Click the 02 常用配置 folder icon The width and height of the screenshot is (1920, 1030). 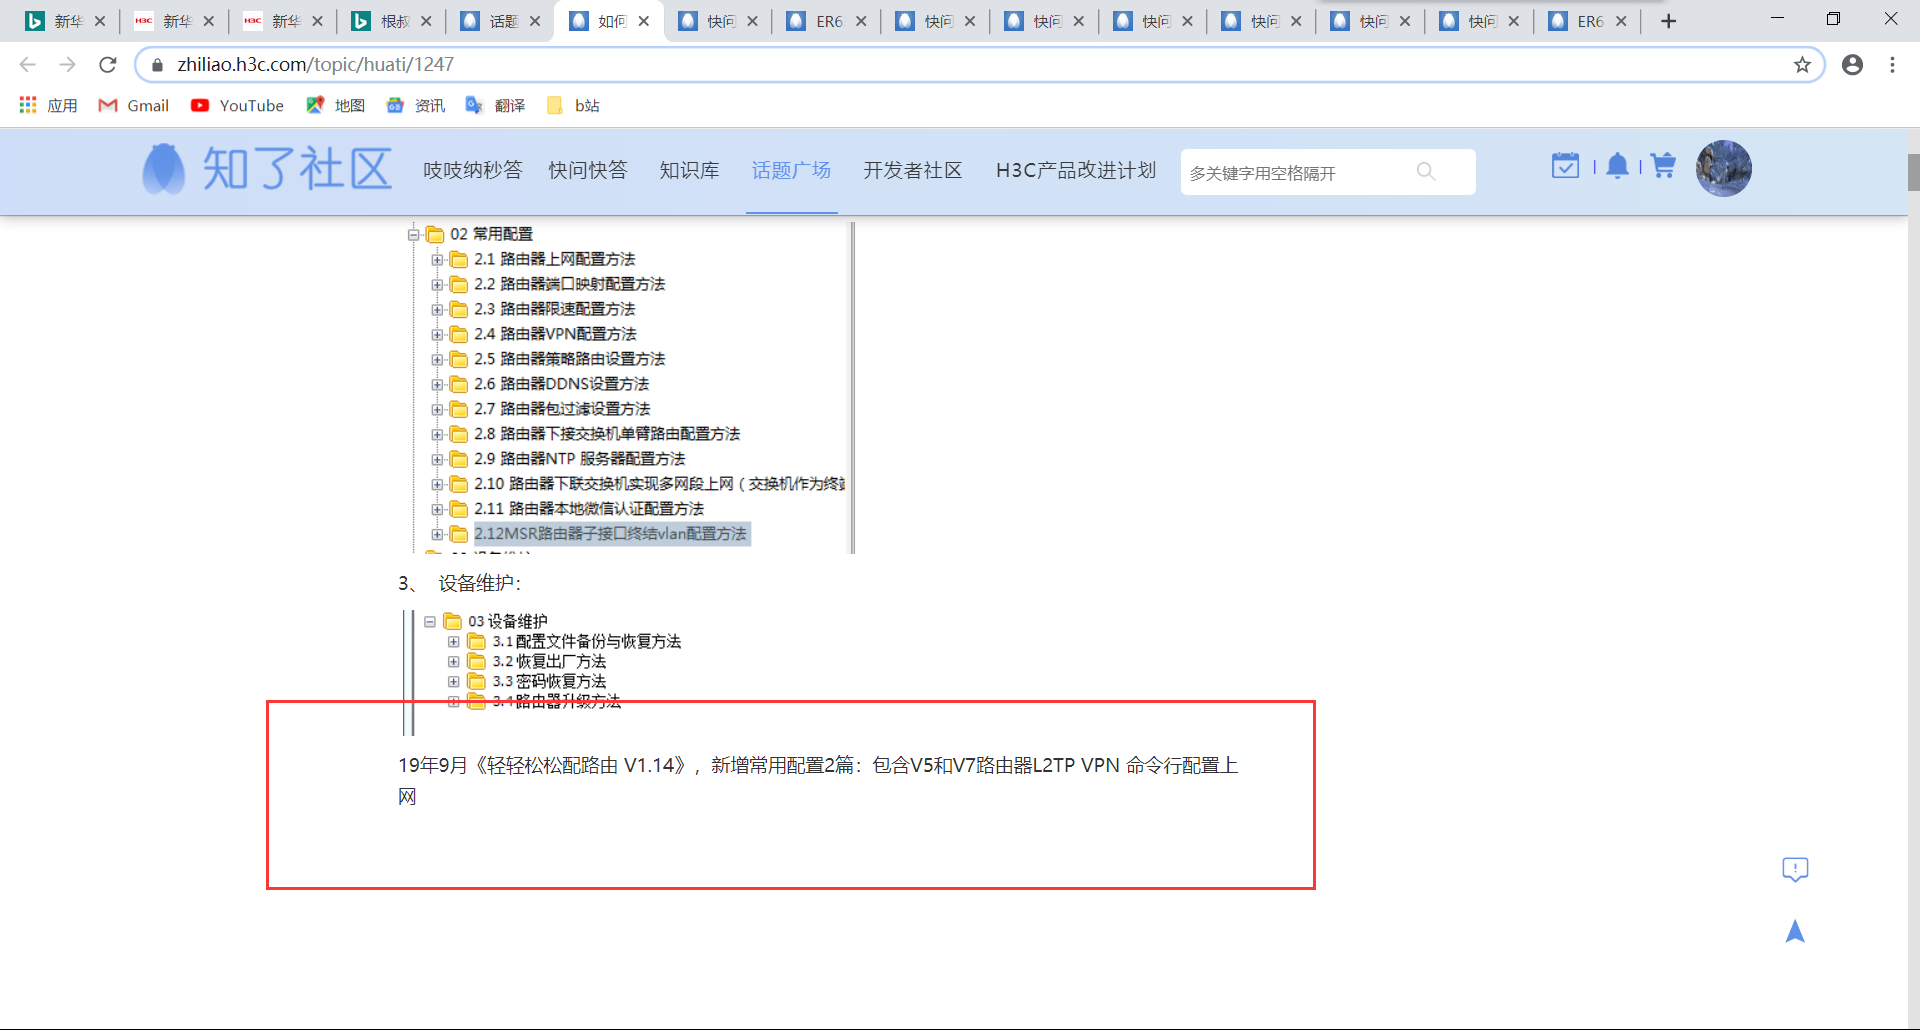435,235
